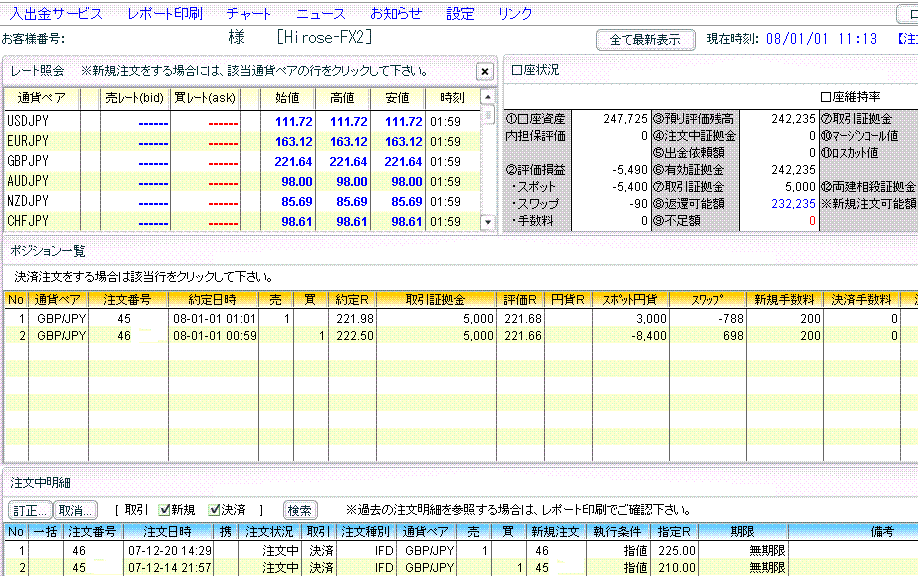Image resolution: width=923 pixels, height=579 pixels.
Task: Click the 取引証拠金 header in positions table
Action: (x=436, y=300)
